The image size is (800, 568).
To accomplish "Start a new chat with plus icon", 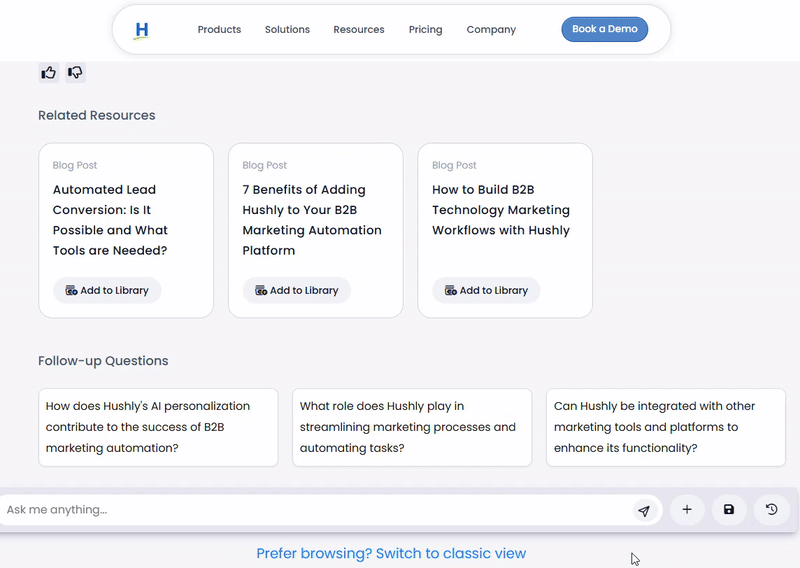I will pyautogui.click(x=687, y=509).
